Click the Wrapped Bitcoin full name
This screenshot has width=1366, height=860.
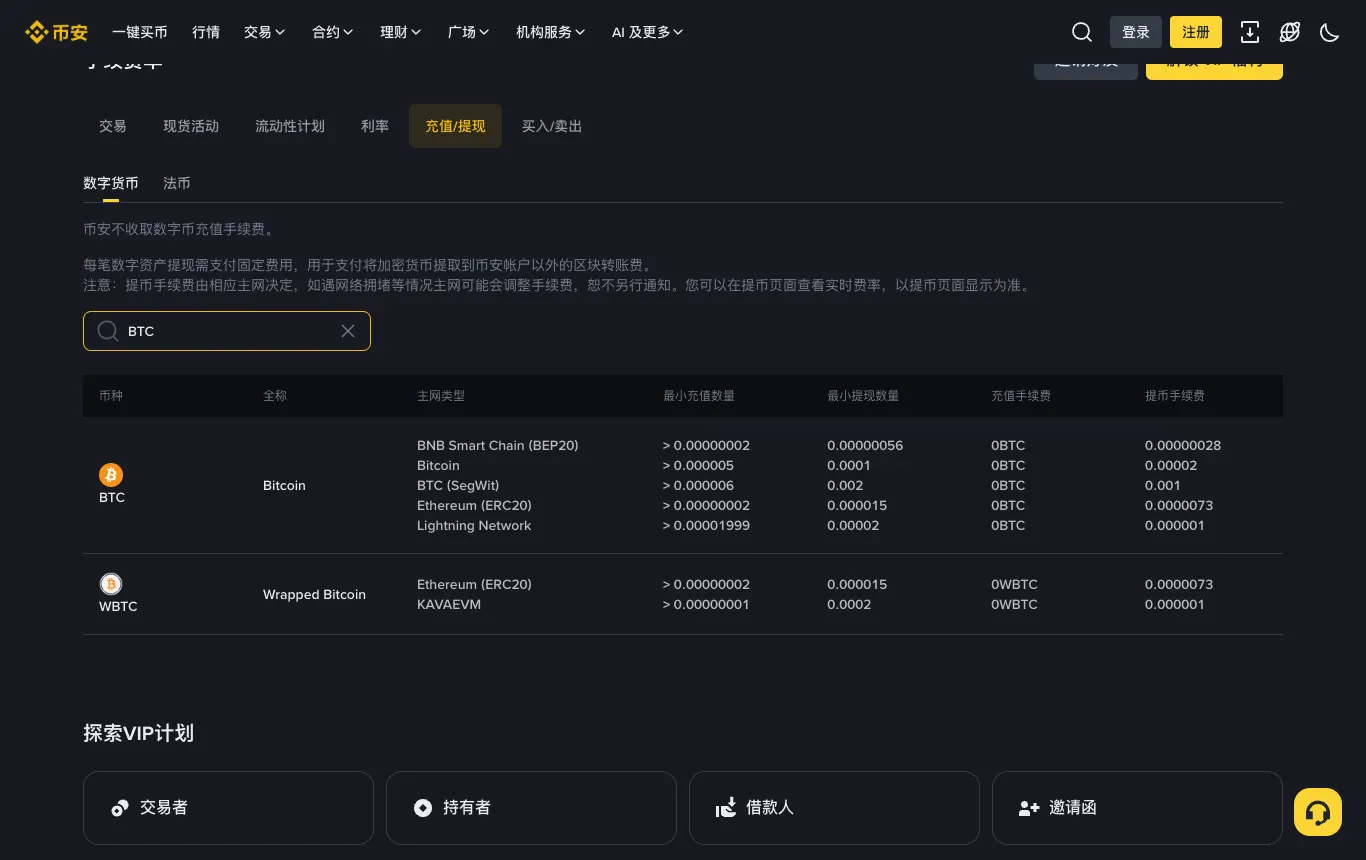click(x=314, y=594)
